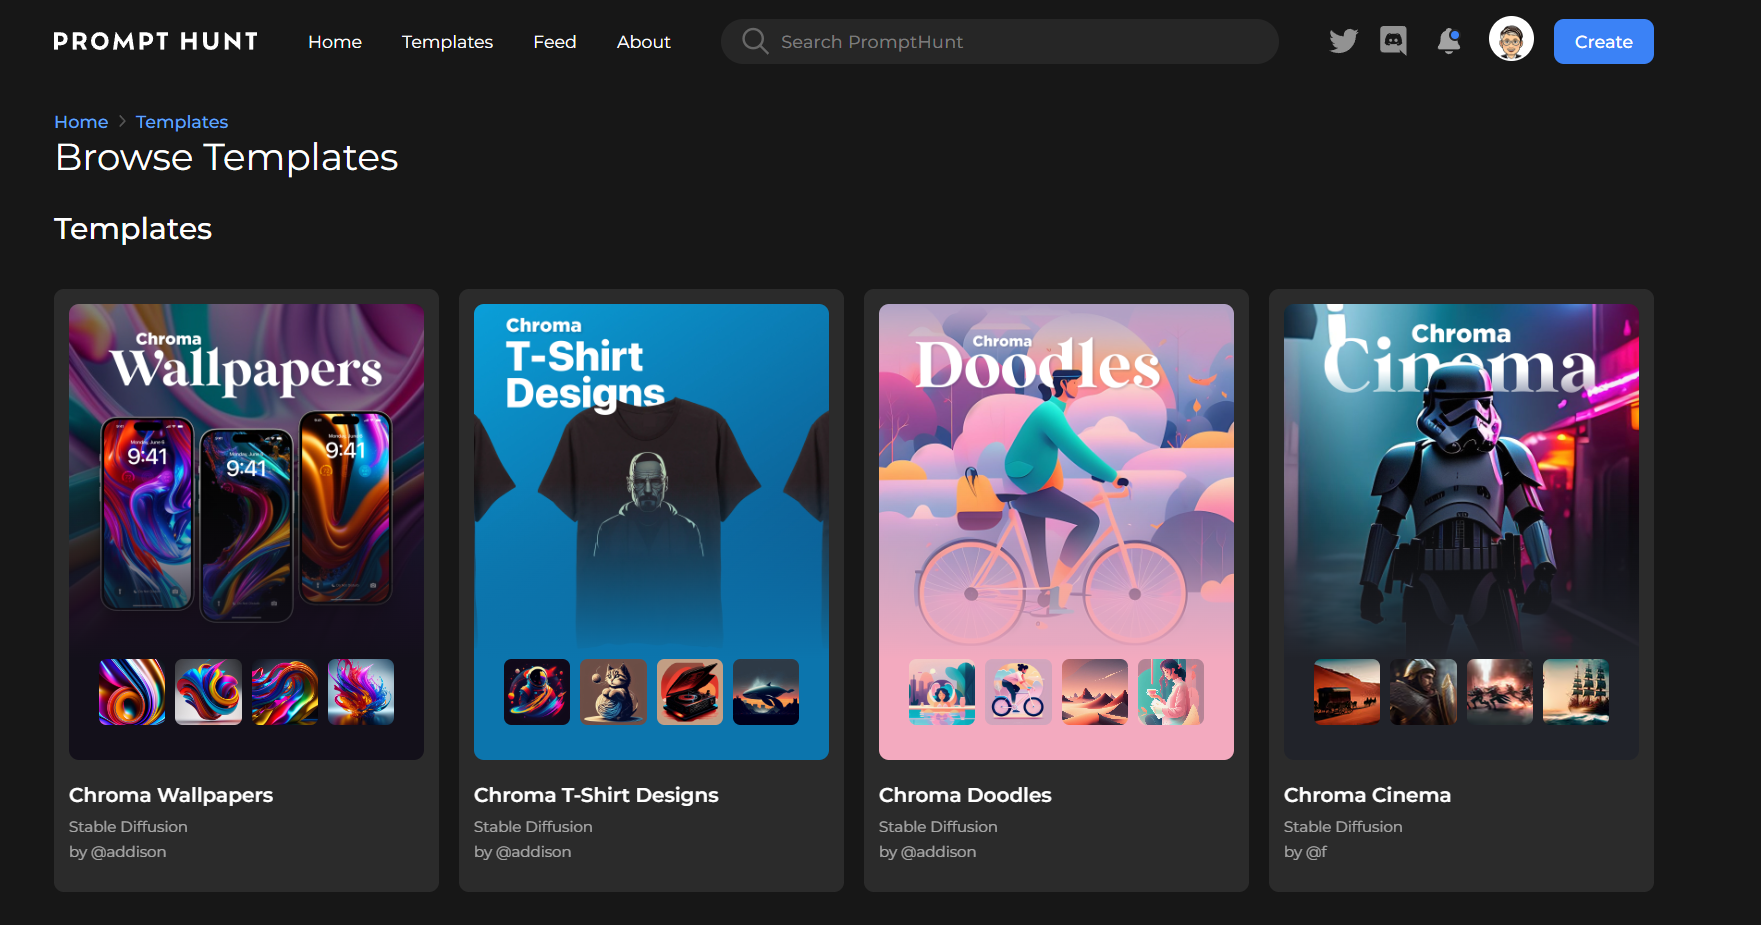Select the desert dunes sample in Doodles card
Screen dimensions: 1761x925
pos(1095,692)
